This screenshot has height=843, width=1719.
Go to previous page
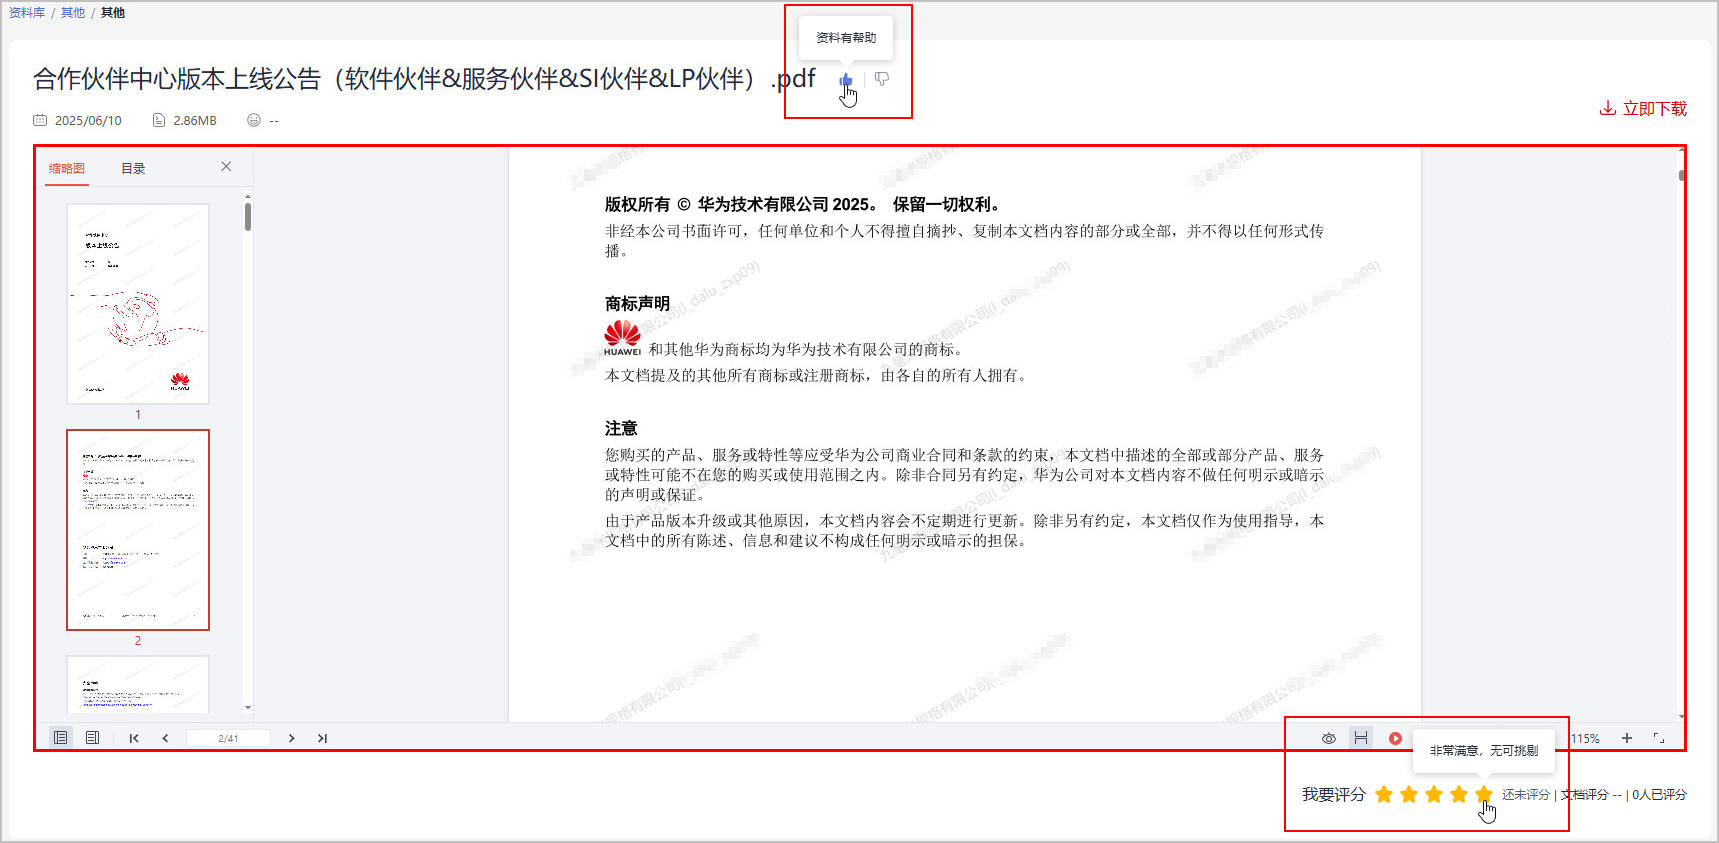165,738
